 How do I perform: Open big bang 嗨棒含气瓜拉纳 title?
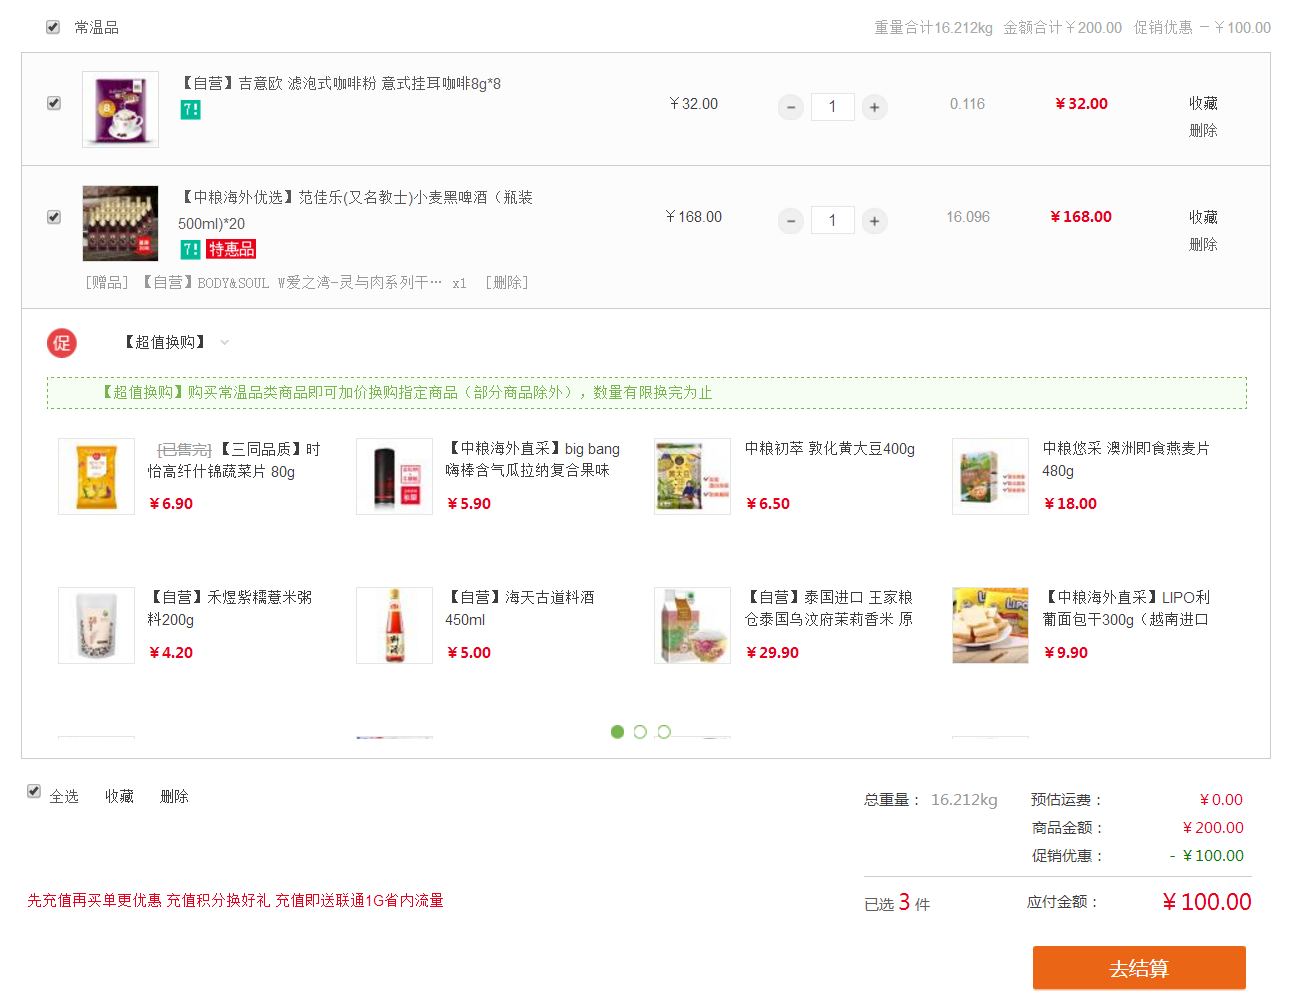point(533,460)
